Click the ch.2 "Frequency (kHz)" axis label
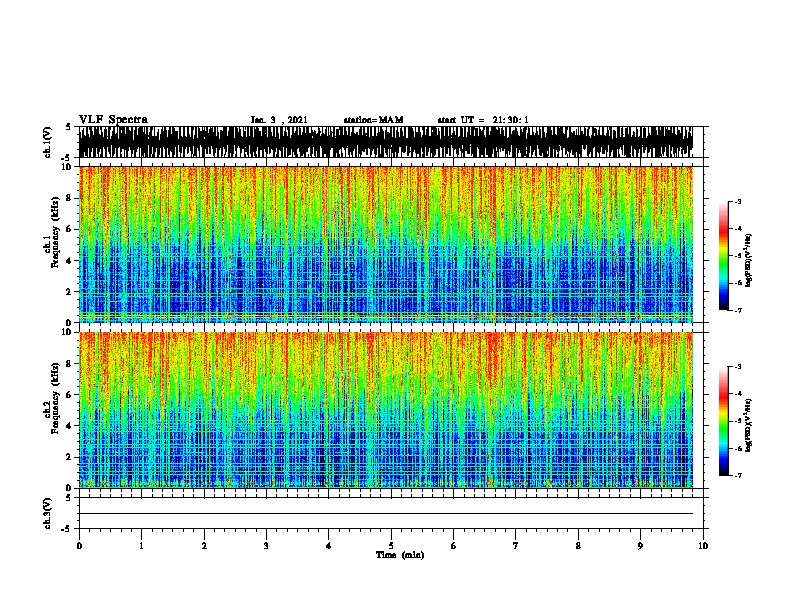The height and width of the screenshot is (612, 792). coord(55,397)
